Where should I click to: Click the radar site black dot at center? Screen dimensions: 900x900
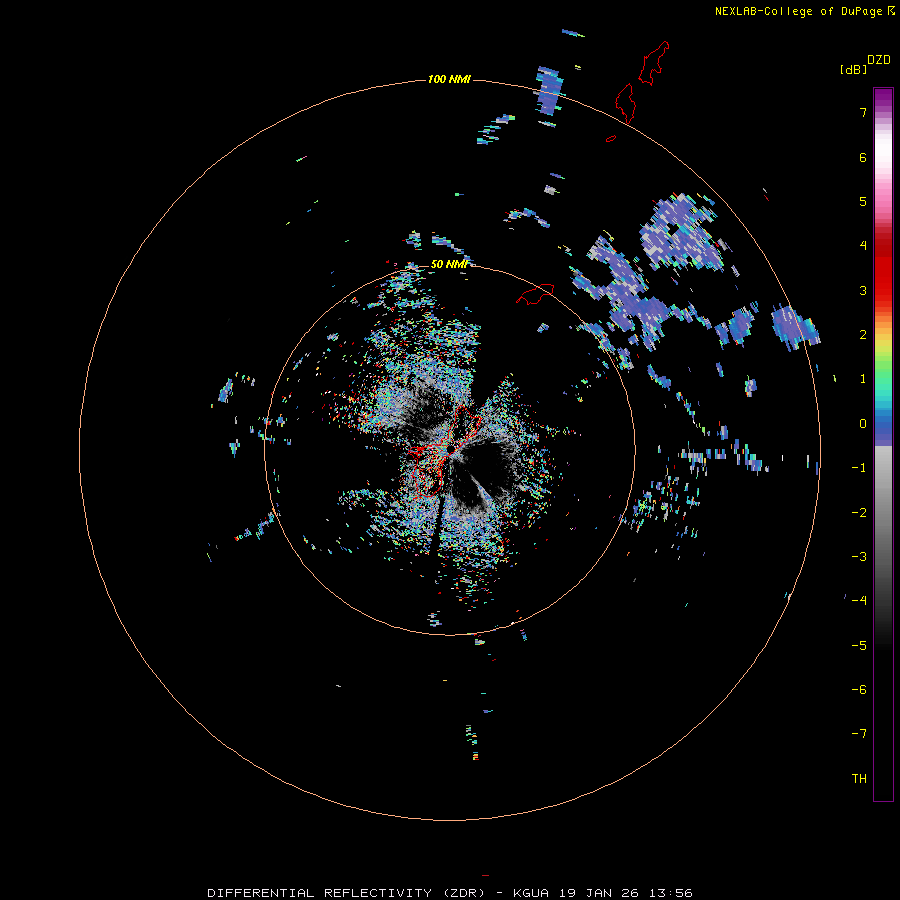(451, 448)
